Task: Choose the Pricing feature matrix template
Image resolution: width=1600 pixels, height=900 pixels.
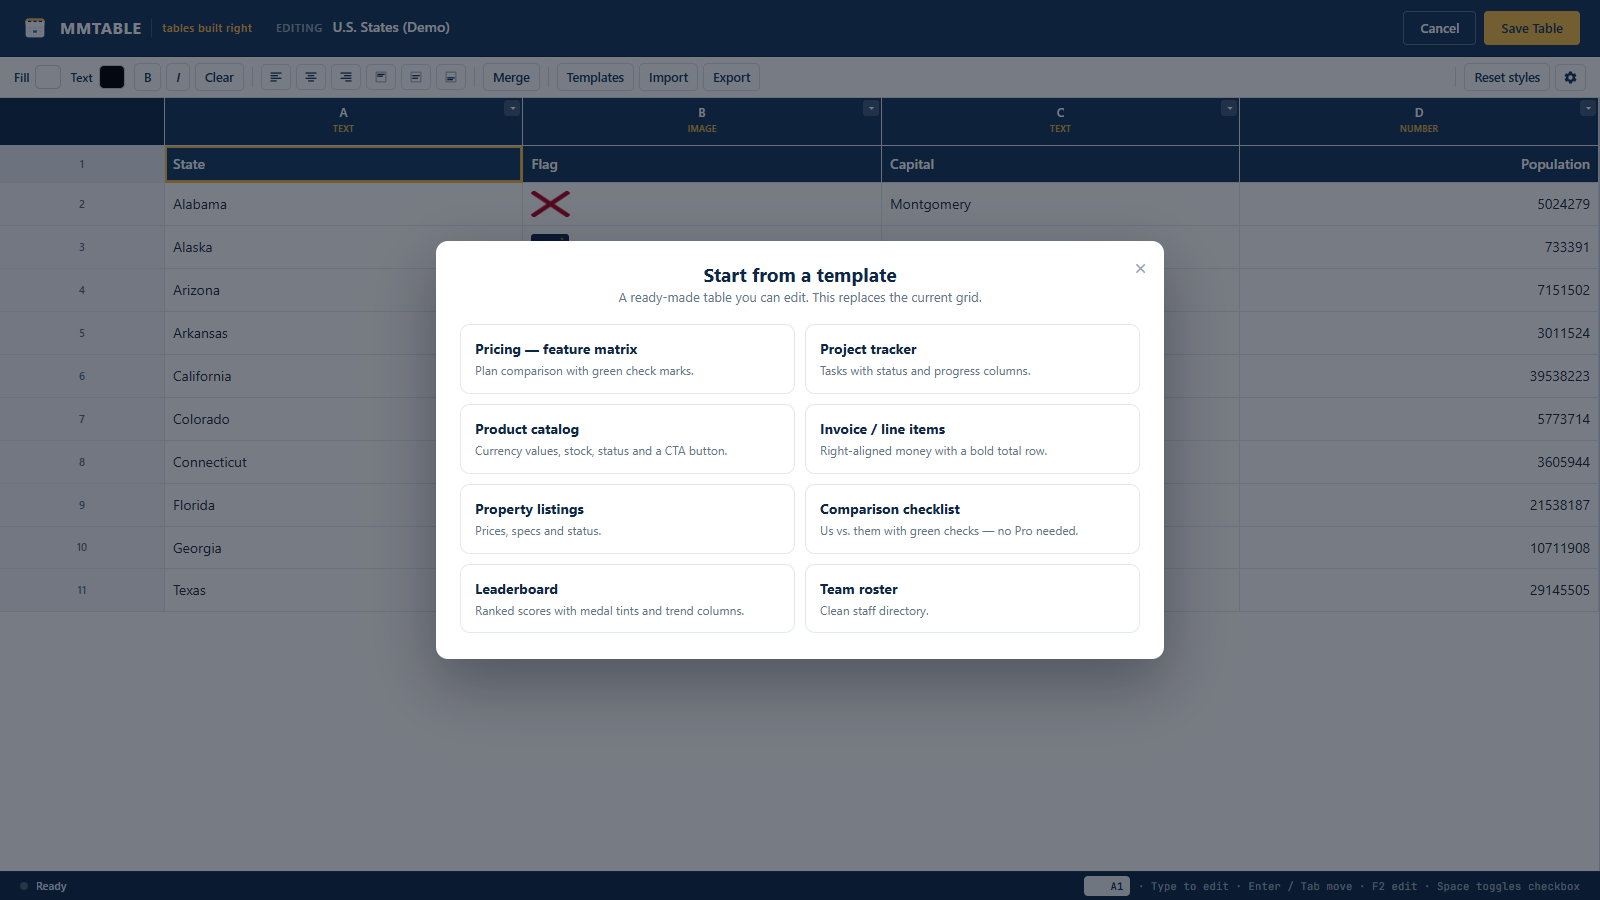Action: click(627, 359)
